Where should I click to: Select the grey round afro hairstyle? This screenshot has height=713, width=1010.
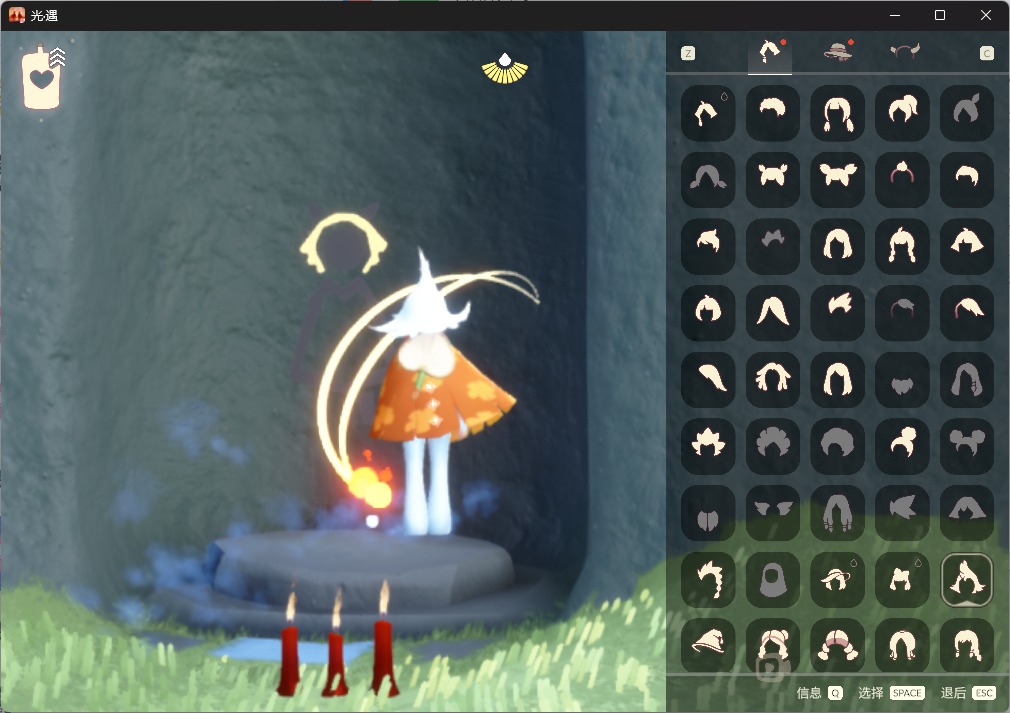point(837,446)
